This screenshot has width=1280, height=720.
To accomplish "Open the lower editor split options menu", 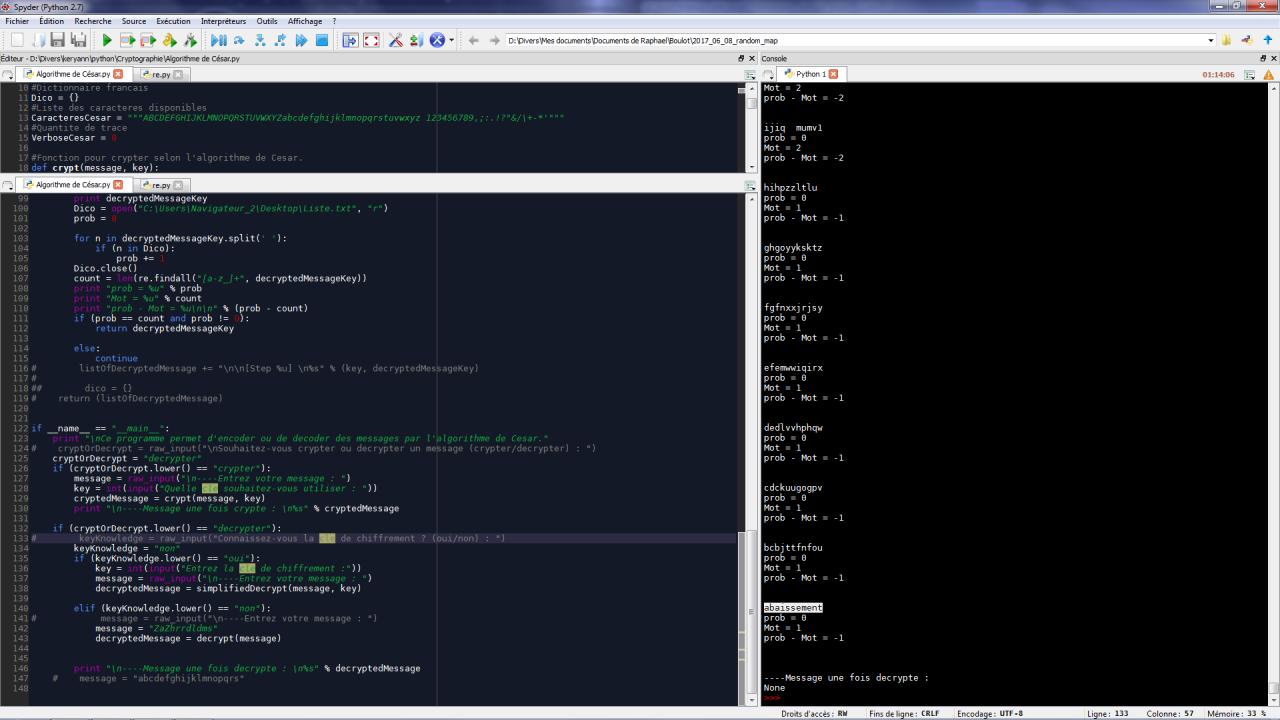I will click(751, 185).
